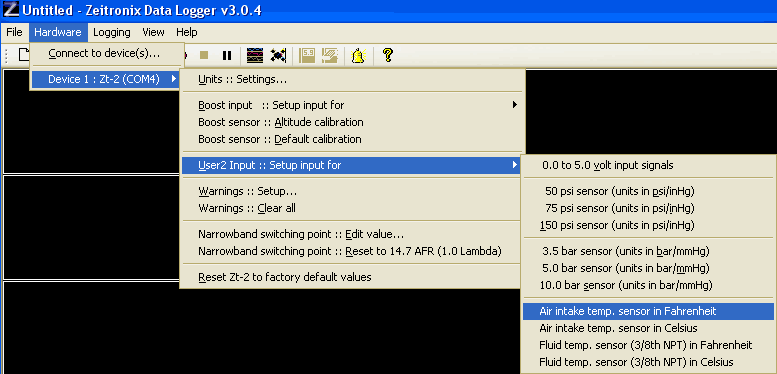Click the New document toolbar icon
777x374 pixels.
[x=24, y=55]
